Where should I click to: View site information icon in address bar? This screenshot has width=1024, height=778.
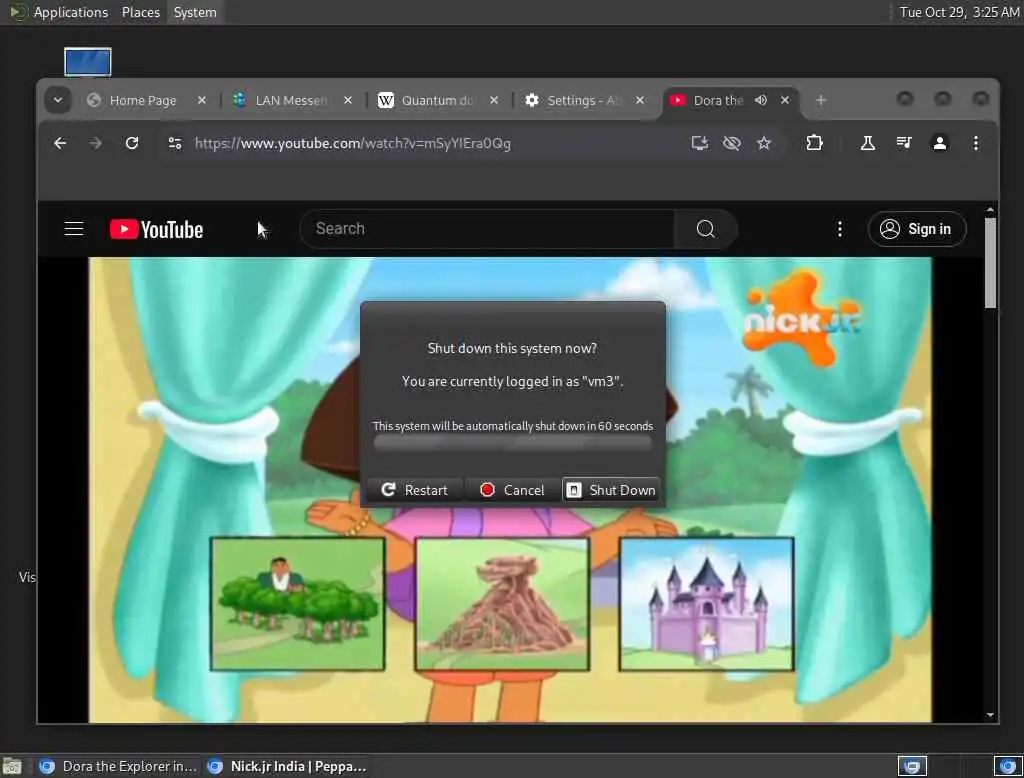[174, 143]
